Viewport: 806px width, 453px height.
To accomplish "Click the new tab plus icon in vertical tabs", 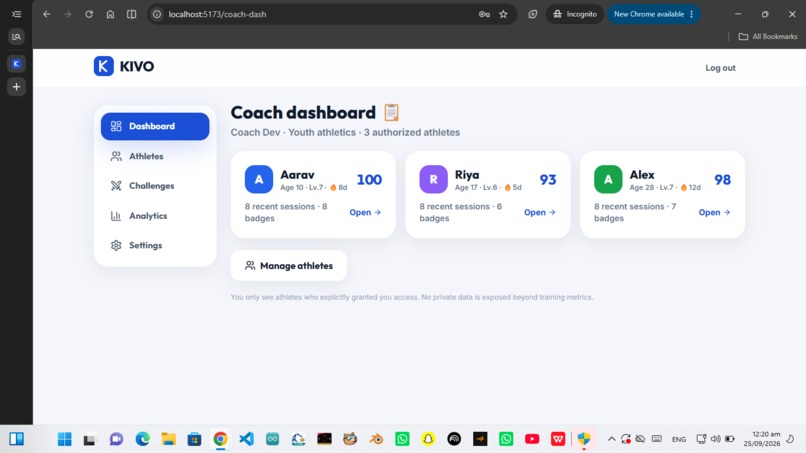I will [x=16, y=86].
